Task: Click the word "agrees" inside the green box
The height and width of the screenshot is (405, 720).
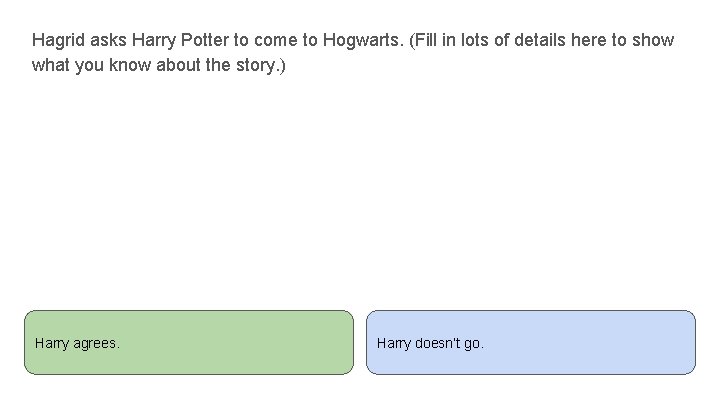Action: [96, 343]
